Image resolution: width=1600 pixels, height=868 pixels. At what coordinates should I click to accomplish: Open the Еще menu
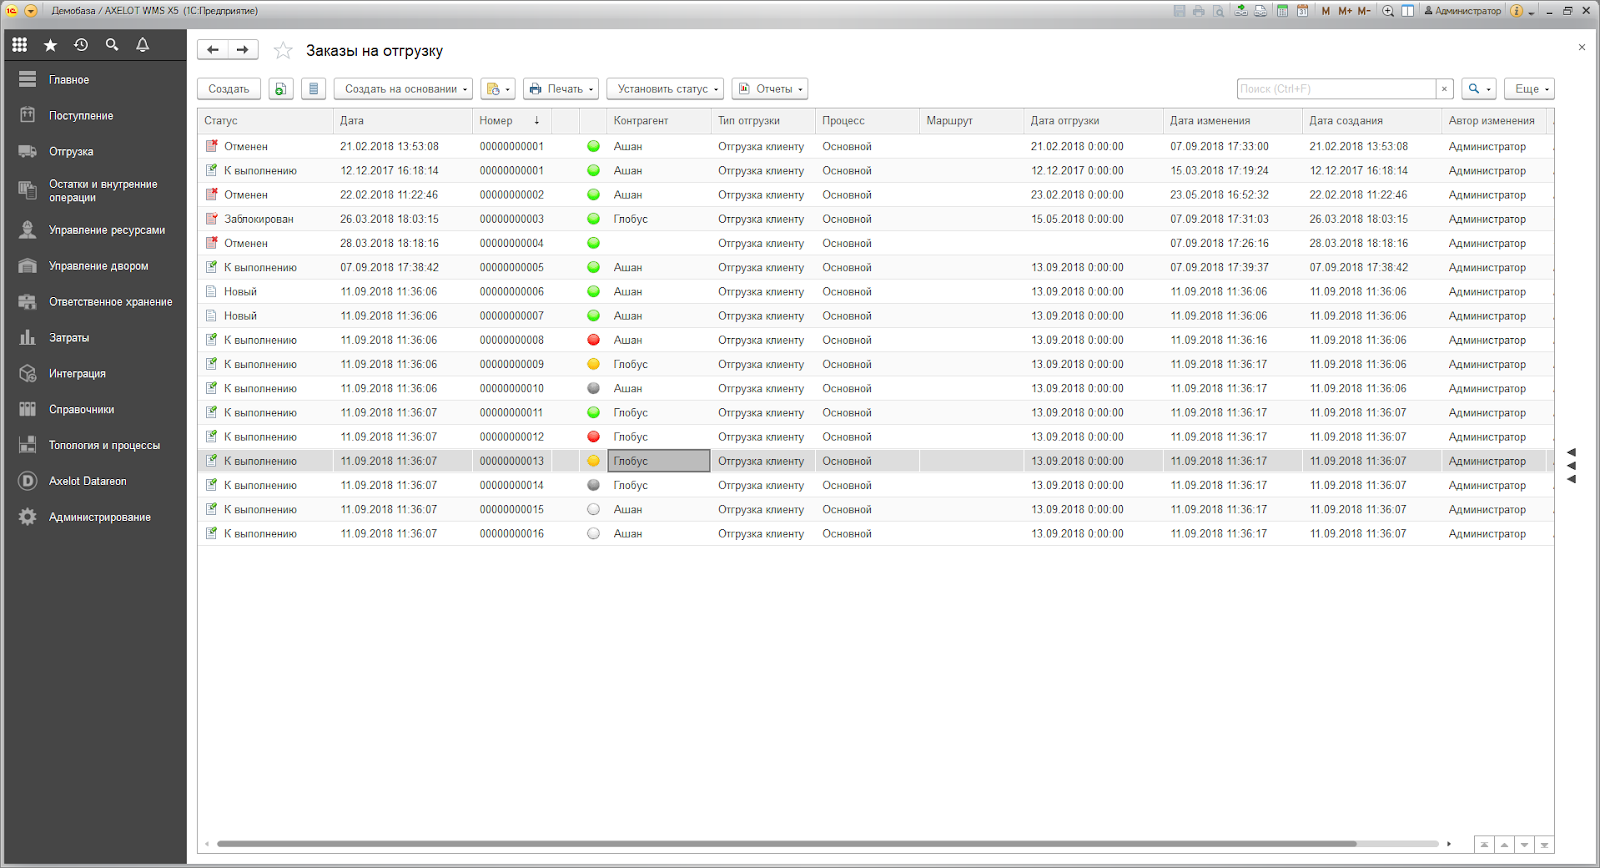pos(1529,89)
